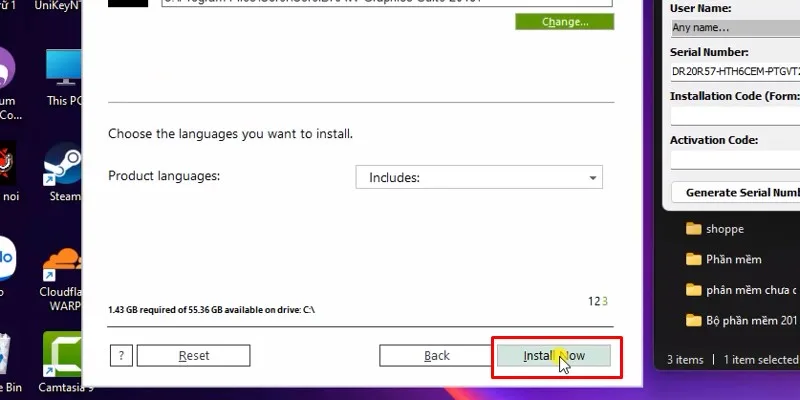Click the ? help button in installer

tap(121, 355)
